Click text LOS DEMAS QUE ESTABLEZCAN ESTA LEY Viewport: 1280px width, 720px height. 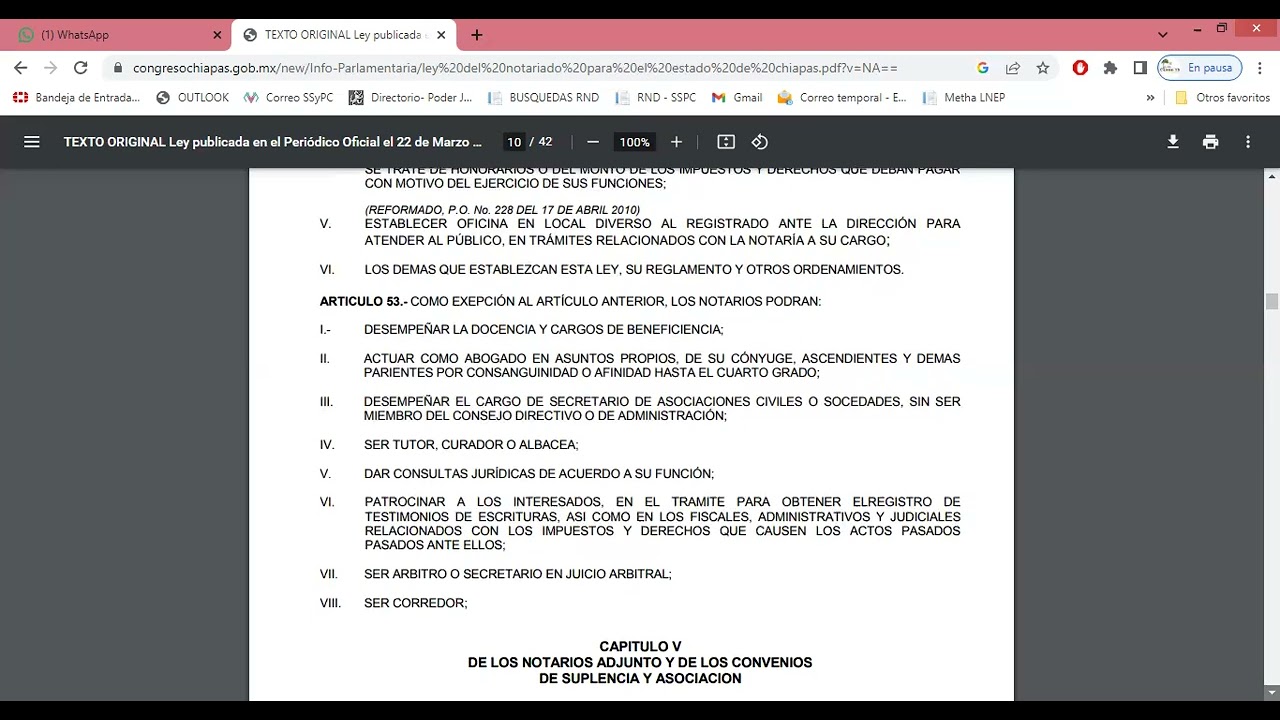[634, 270]
